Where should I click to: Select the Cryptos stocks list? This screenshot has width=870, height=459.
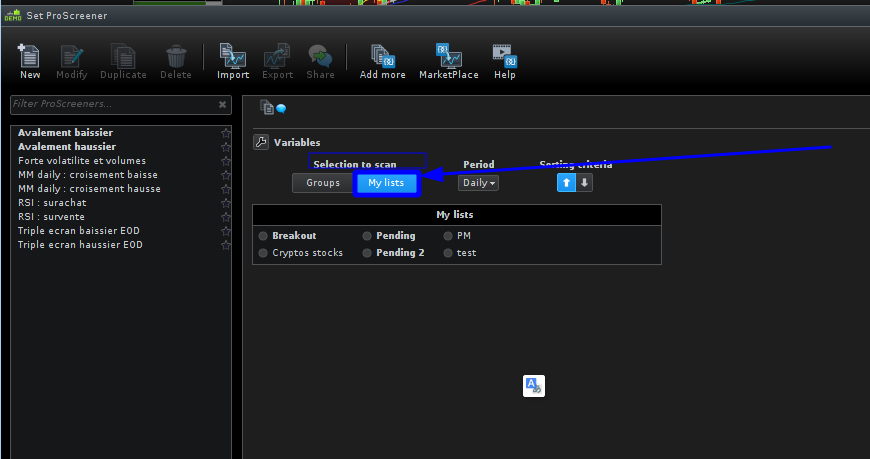[x=263, y=253]
